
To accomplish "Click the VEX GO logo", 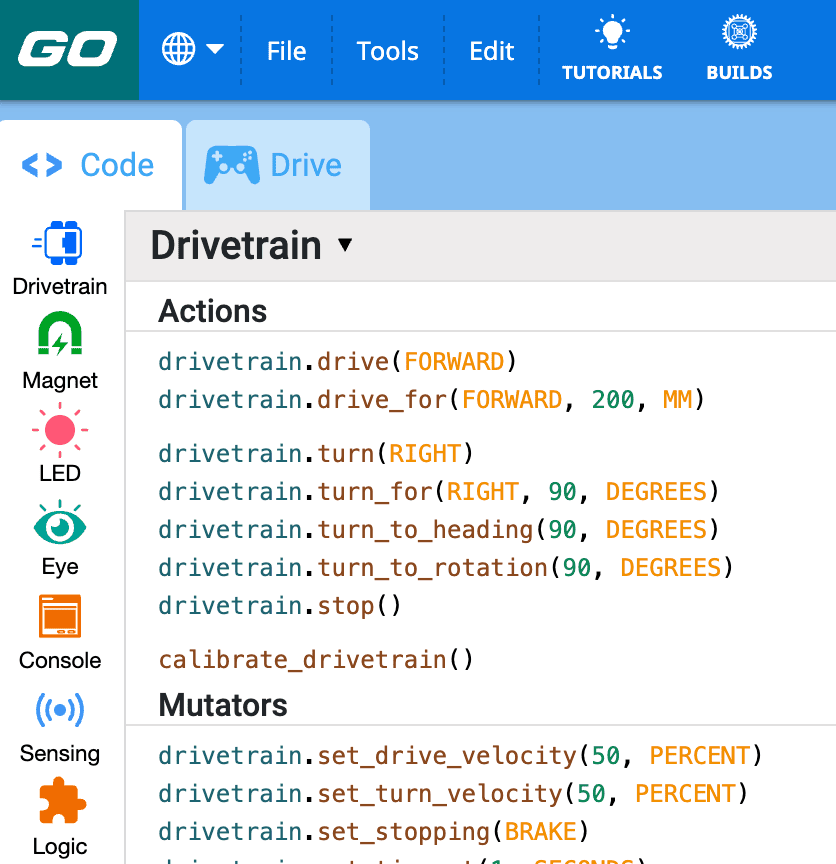I will point(67,48).
